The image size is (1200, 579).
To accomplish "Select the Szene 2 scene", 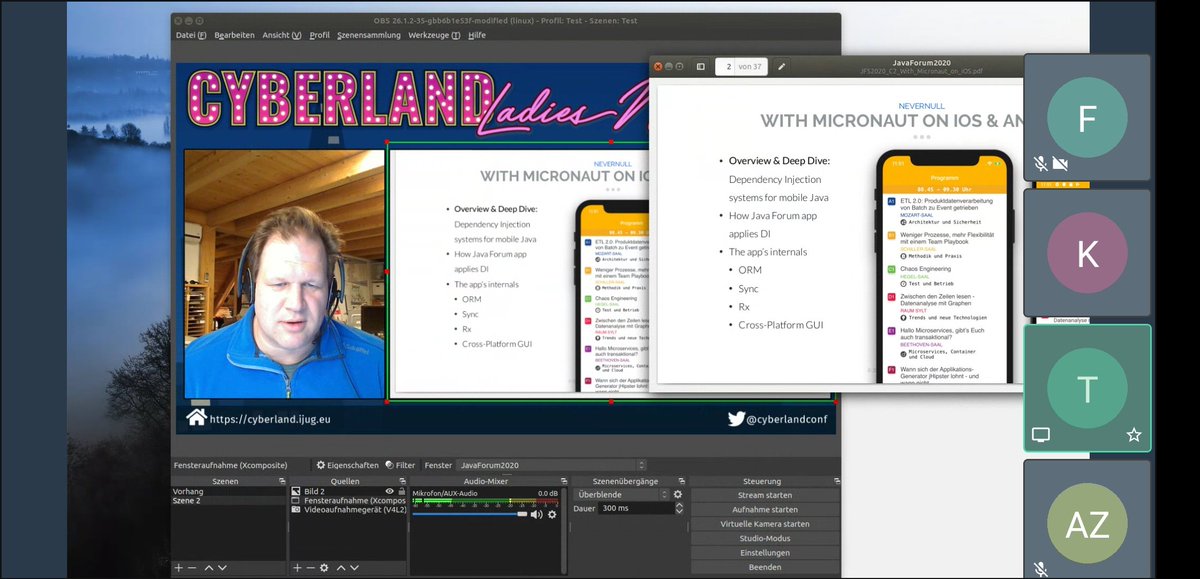I will 229,500.
